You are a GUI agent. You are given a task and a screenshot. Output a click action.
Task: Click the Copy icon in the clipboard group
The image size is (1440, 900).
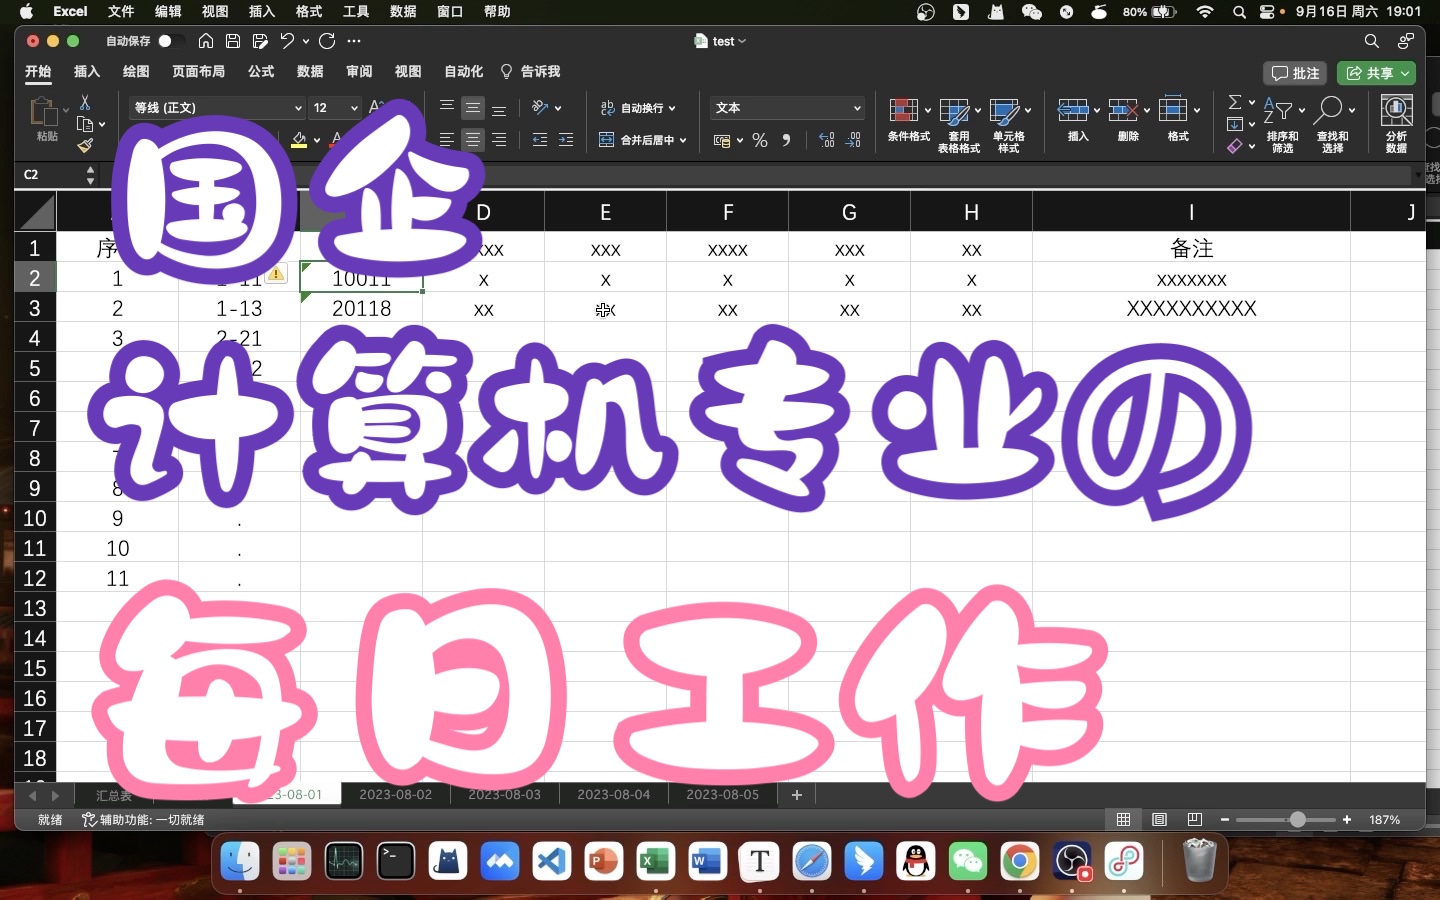[85, 124]
